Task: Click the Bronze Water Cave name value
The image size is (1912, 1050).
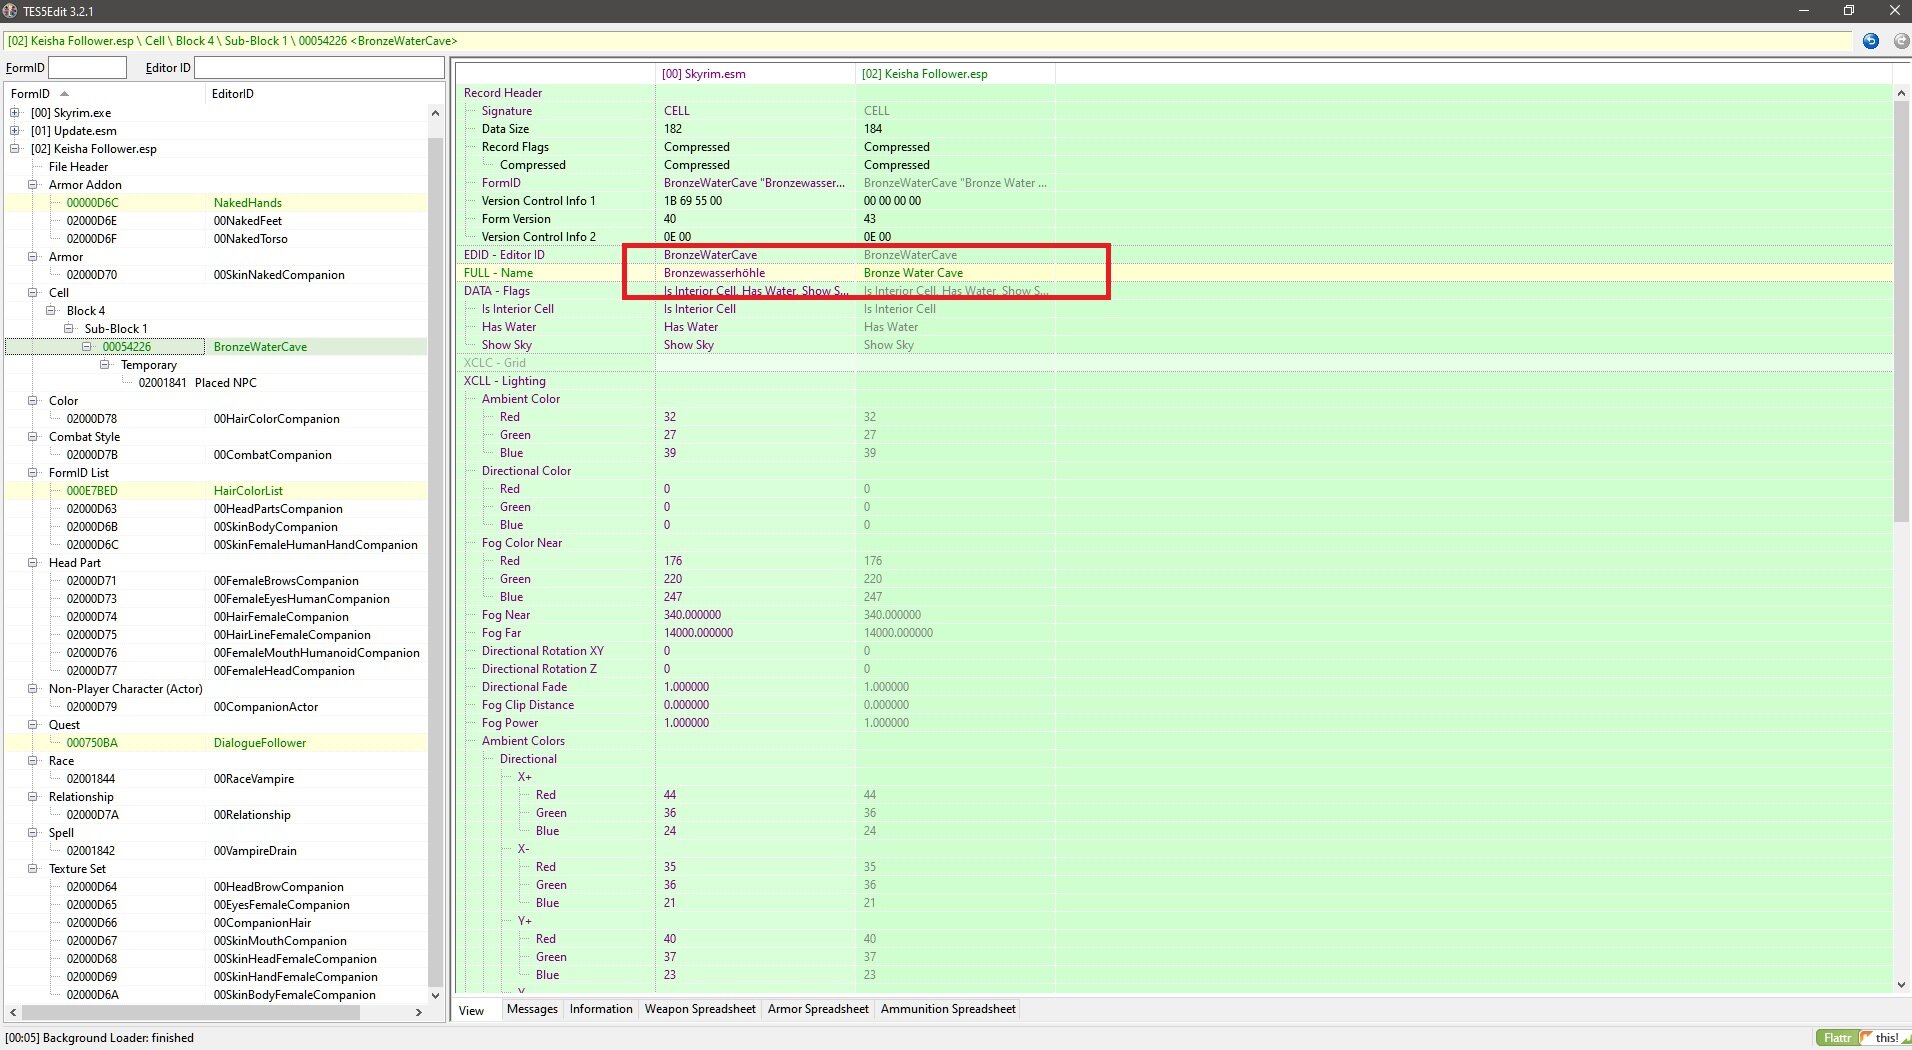Action: point(913,273)
